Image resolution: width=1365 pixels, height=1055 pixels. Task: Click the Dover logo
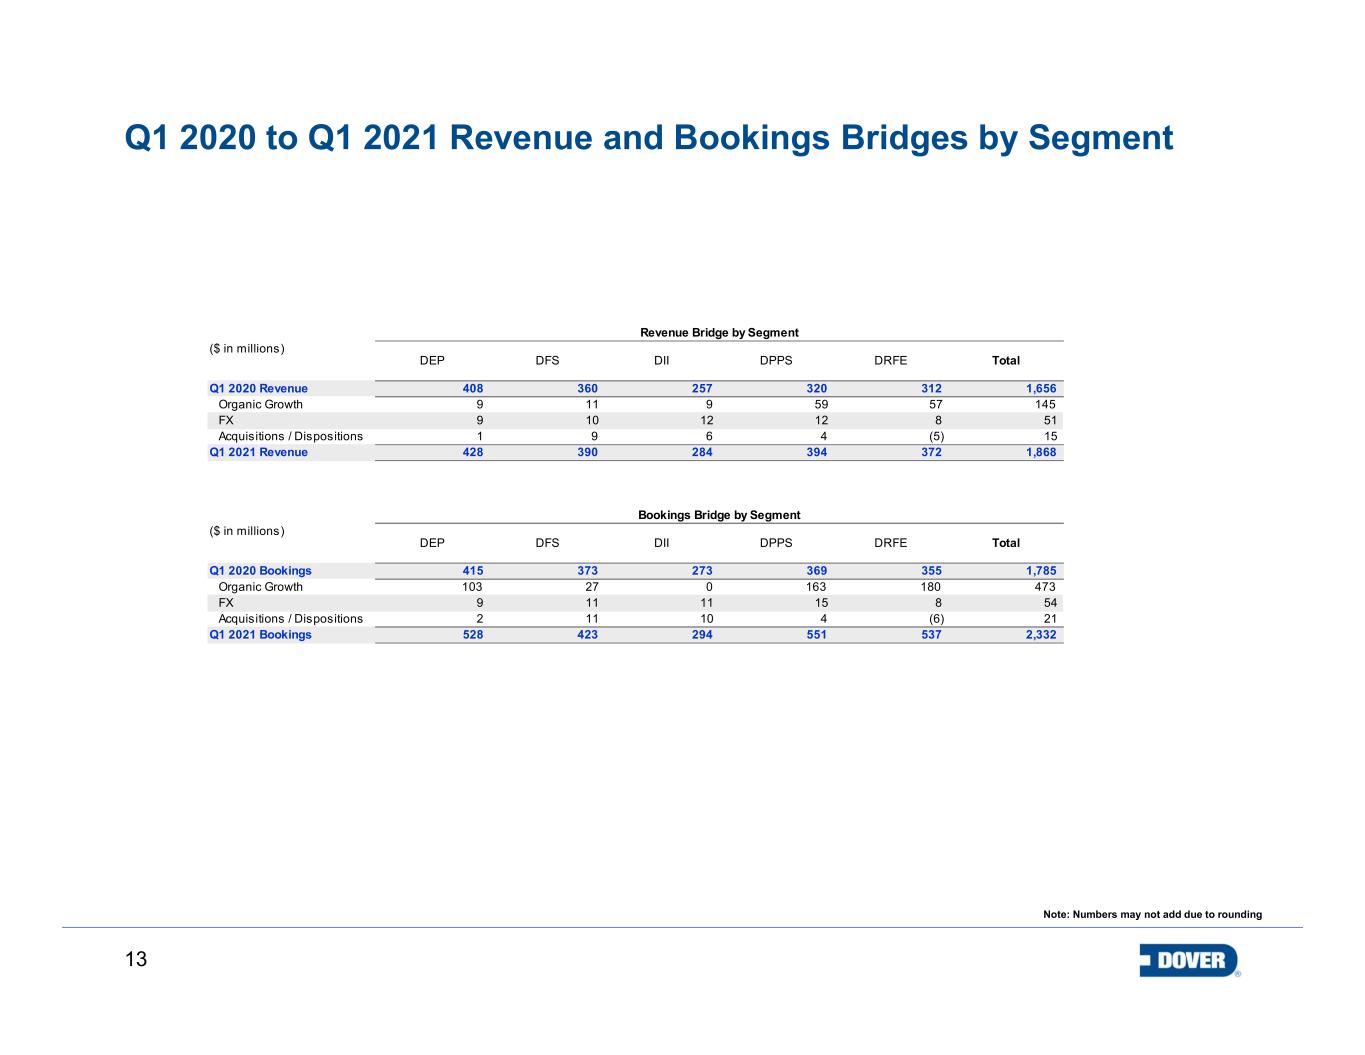tap(1189, 960)
